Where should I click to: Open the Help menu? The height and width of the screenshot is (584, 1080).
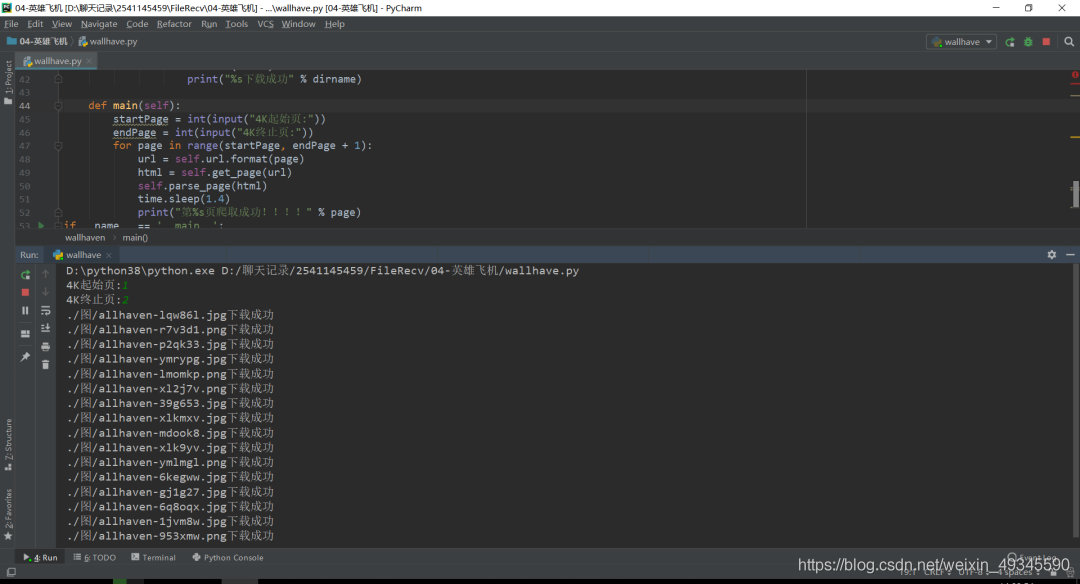tap(335, 24)
